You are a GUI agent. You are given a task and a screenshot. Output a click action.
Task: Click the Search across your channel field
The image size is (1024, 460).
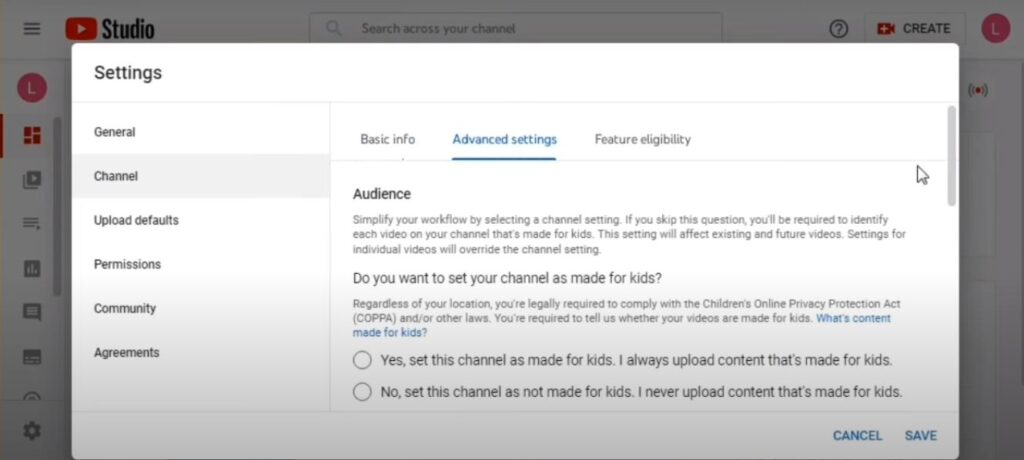[x=516, y=29]
